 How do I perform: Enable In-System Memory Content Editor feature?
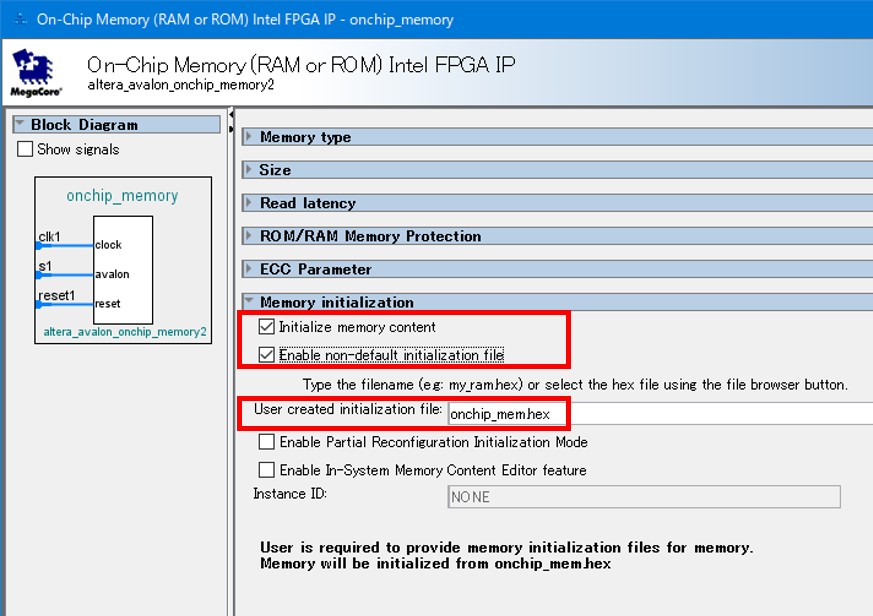[x=267, y=470]
